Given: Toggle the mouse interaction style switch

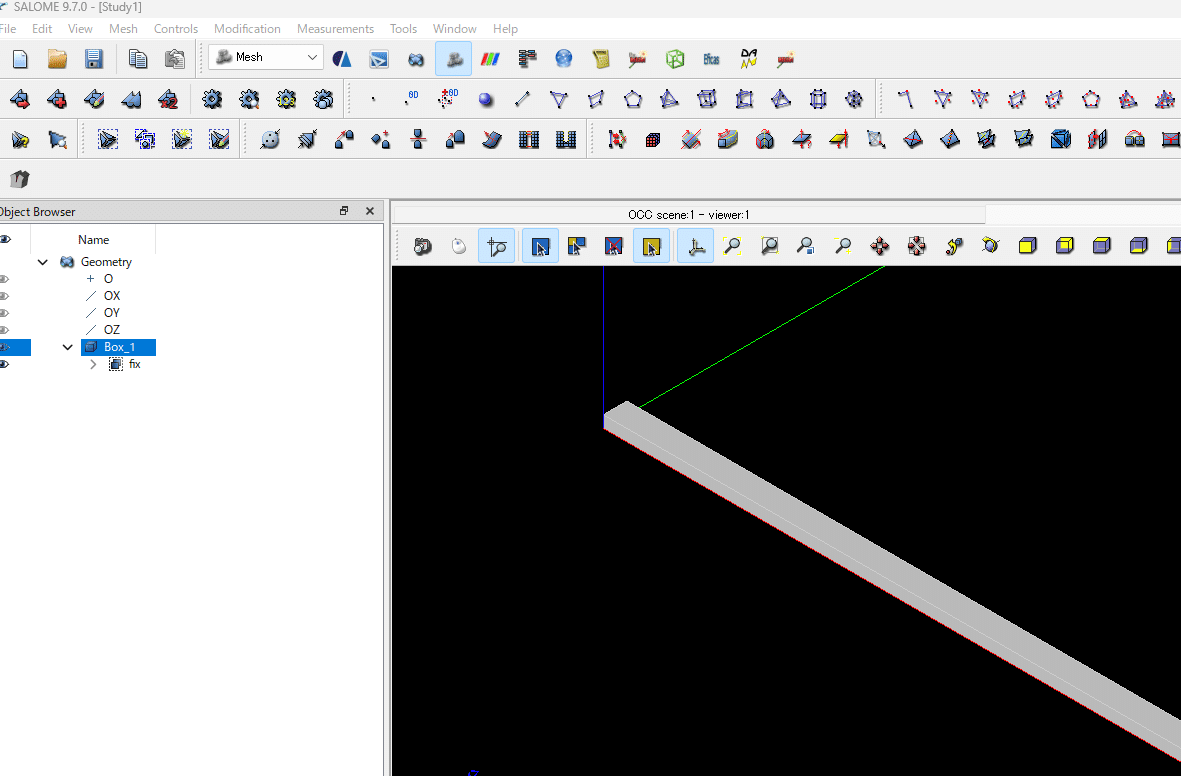Looking at the screenshot, I should point(459,246).
